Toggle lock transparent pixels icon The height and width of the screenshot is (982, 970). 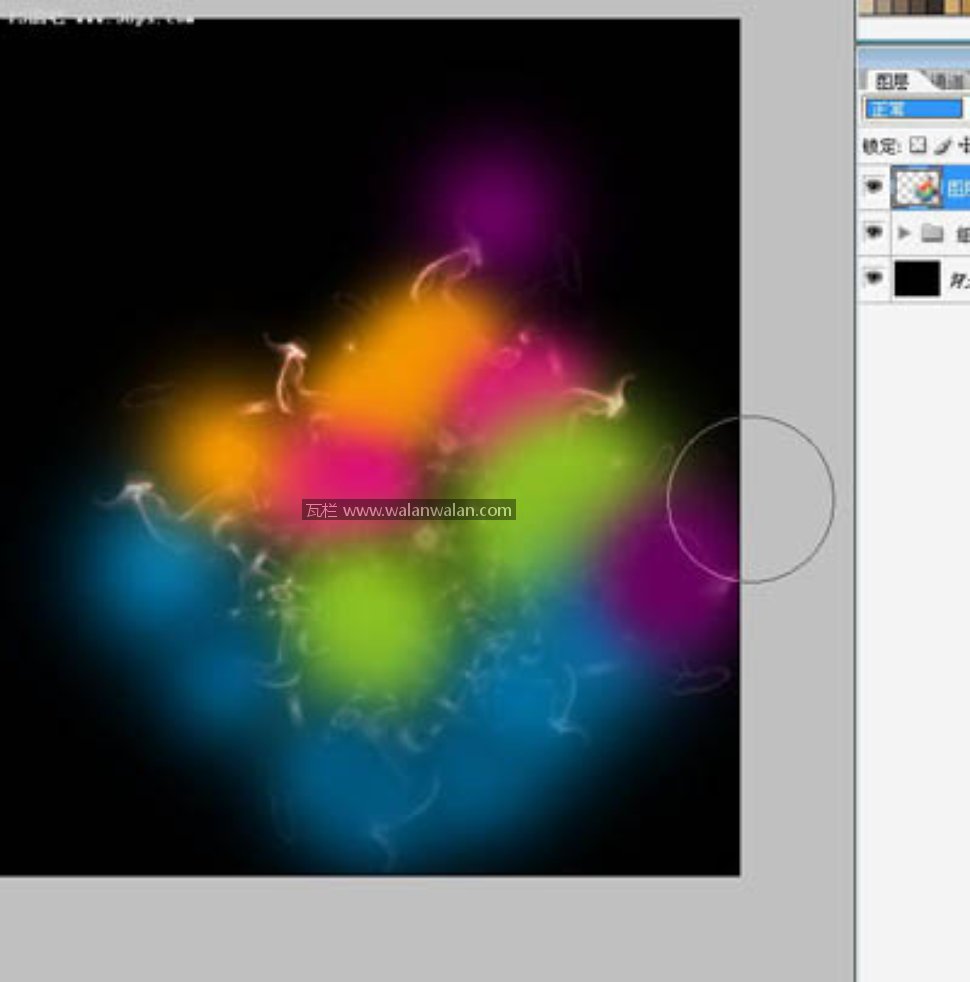tap(917, 146)
